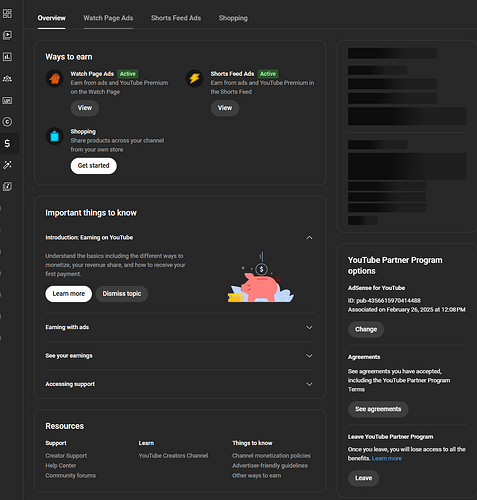Image resolution: width=477 pixels, height=500 pixels.
Task: Open the See agreements button
Action: 378,409
